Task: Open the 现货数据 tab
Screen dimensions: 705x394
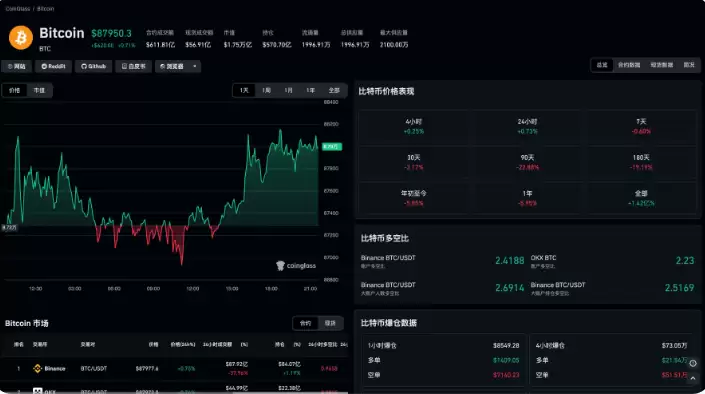Action: (x=662, y=65)
